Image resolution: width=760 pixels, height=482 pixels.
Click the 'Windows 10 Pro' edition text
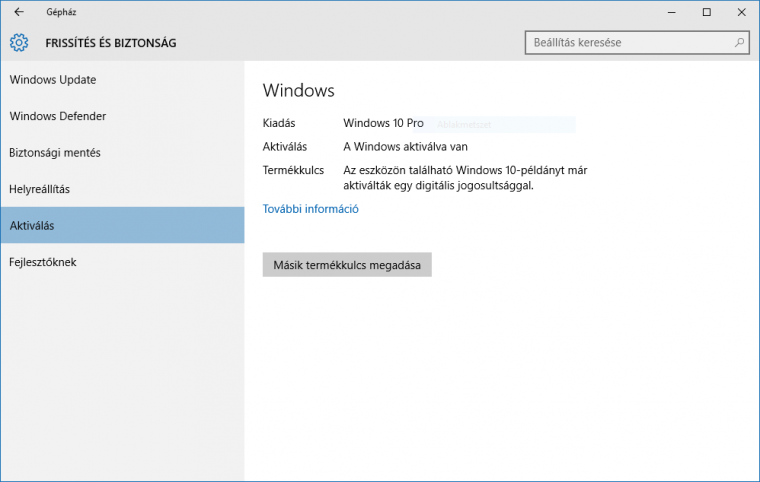[383, 123]
